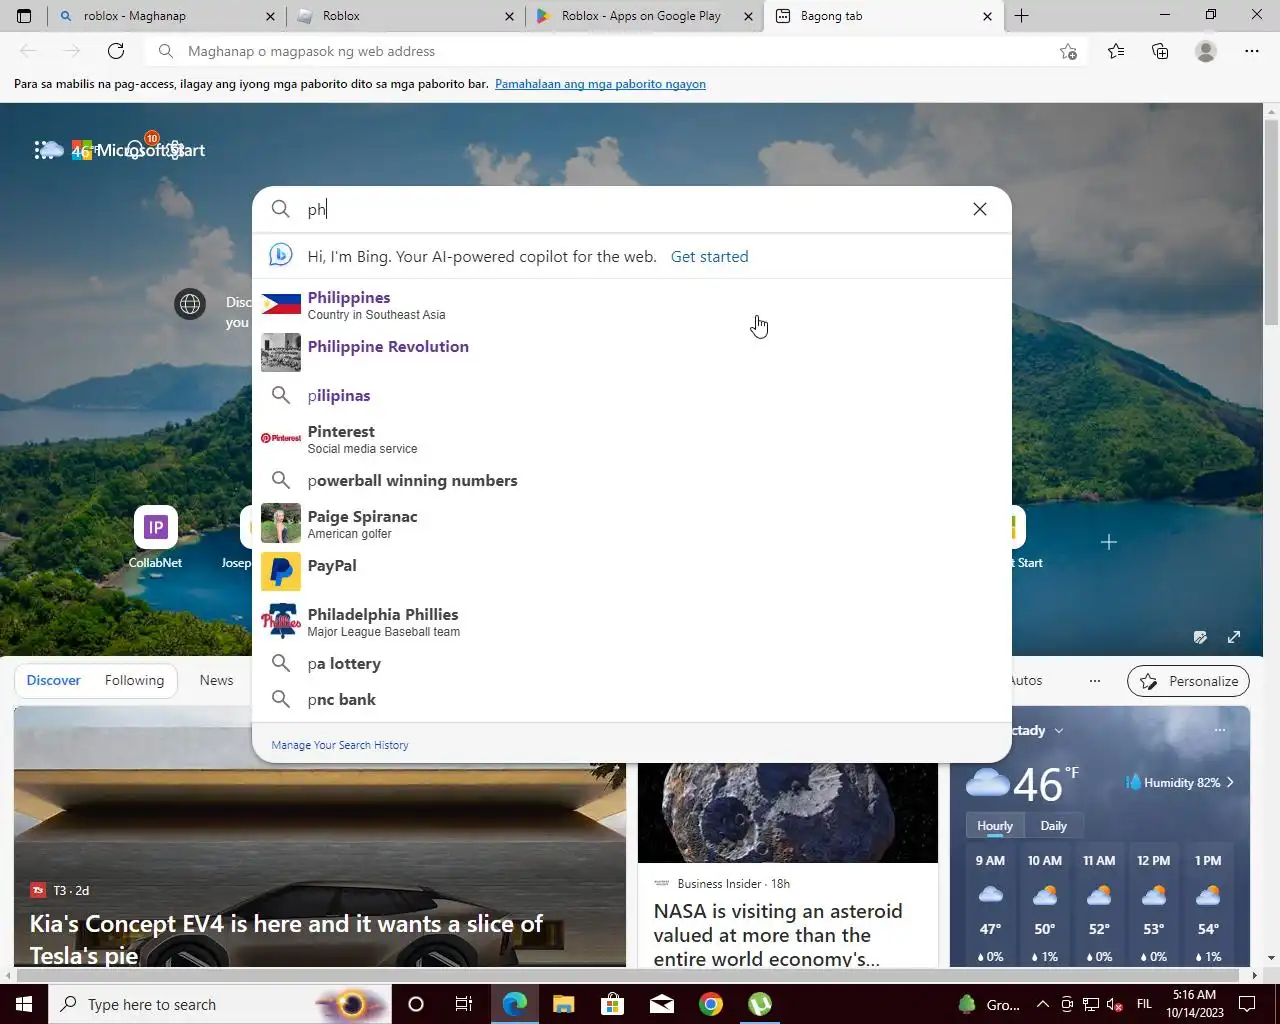
Task: Open uTorrent from taskbar
Action: [x=760, y=1004]
